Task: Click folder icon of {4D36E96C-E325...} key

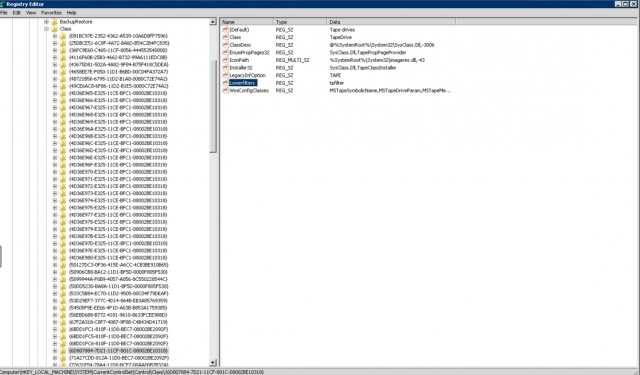Action: pyautogui.click(x=63, y=143)
